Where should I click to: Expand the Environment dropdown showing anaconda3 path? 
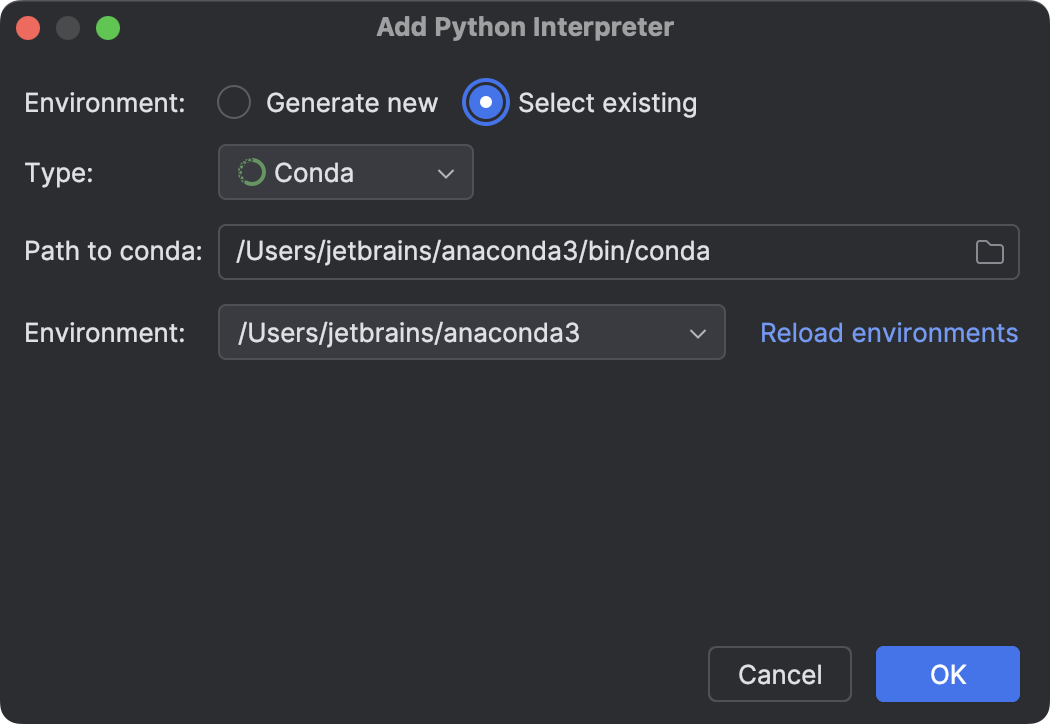470,332
